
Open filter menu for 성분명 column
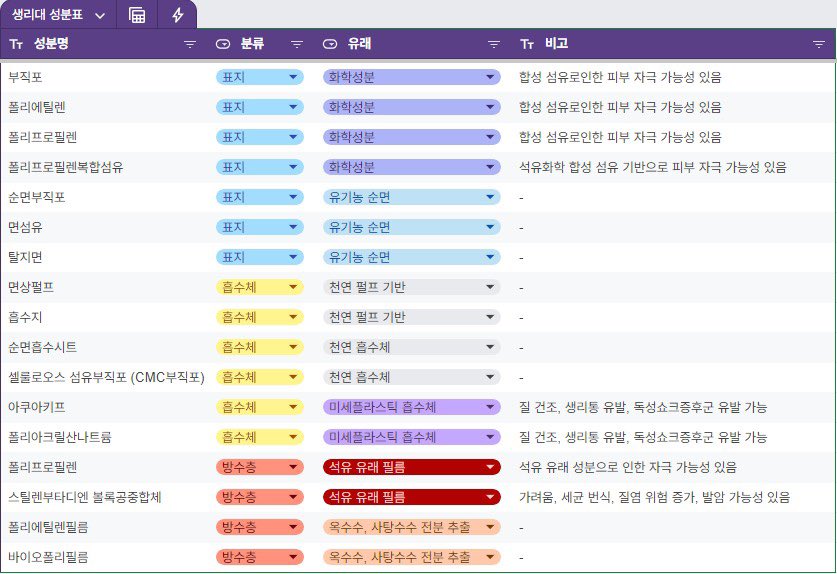(x=190, y=44)
